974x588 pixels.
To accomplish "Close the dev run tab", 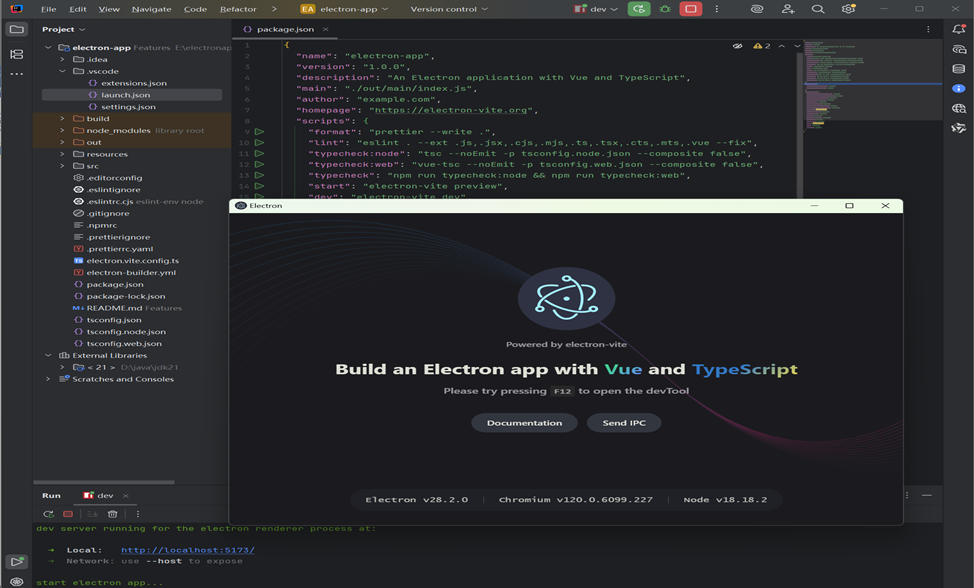I will pyautogui.click(x=125, y=495).
